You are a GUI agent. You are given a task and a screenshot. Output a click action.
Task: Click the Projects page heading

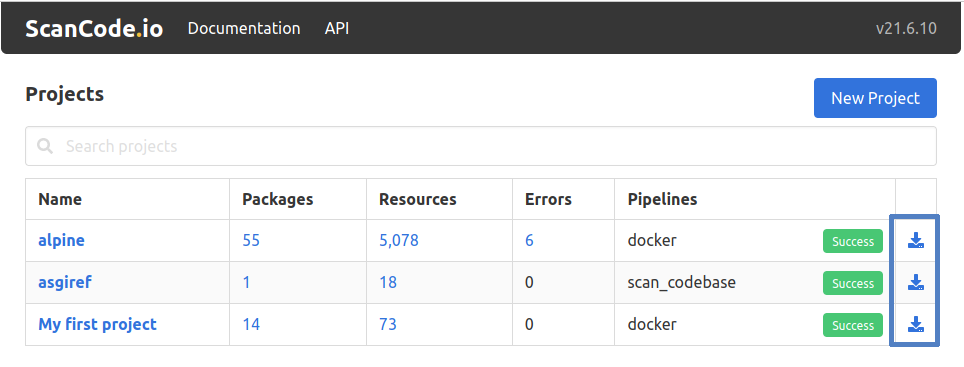pos(65,95)
